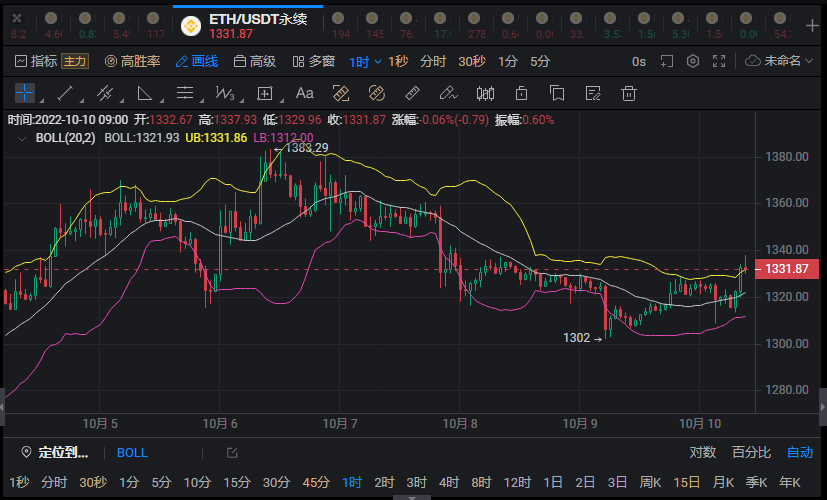The width and height of the screenshot is (827, 500).
Task: Click the orange rounded ruler icon
Action: point(377,93)
